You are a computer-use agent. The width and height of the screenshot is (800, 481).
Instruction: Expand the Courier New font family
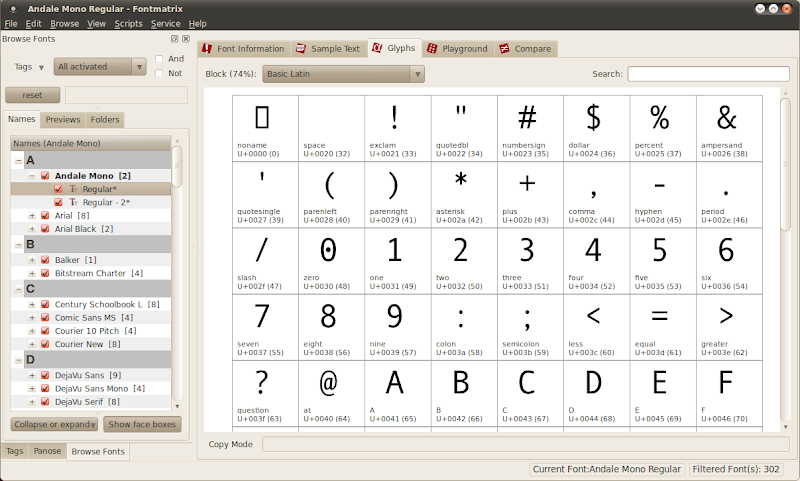click(x=32, y=344)
